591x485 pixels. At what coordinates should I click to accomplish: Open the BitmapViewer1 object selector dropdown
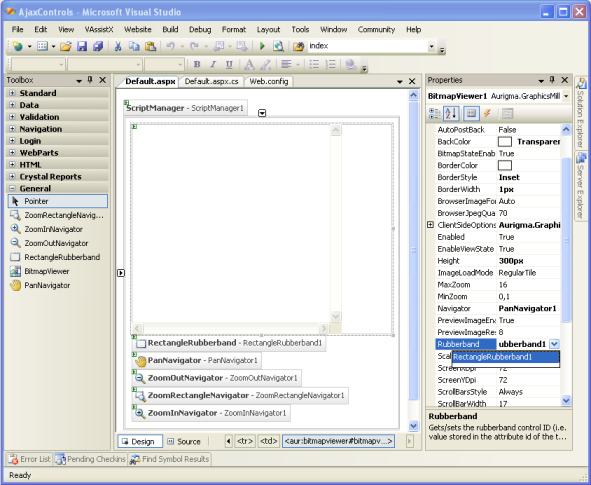click(x=566, y=96)
